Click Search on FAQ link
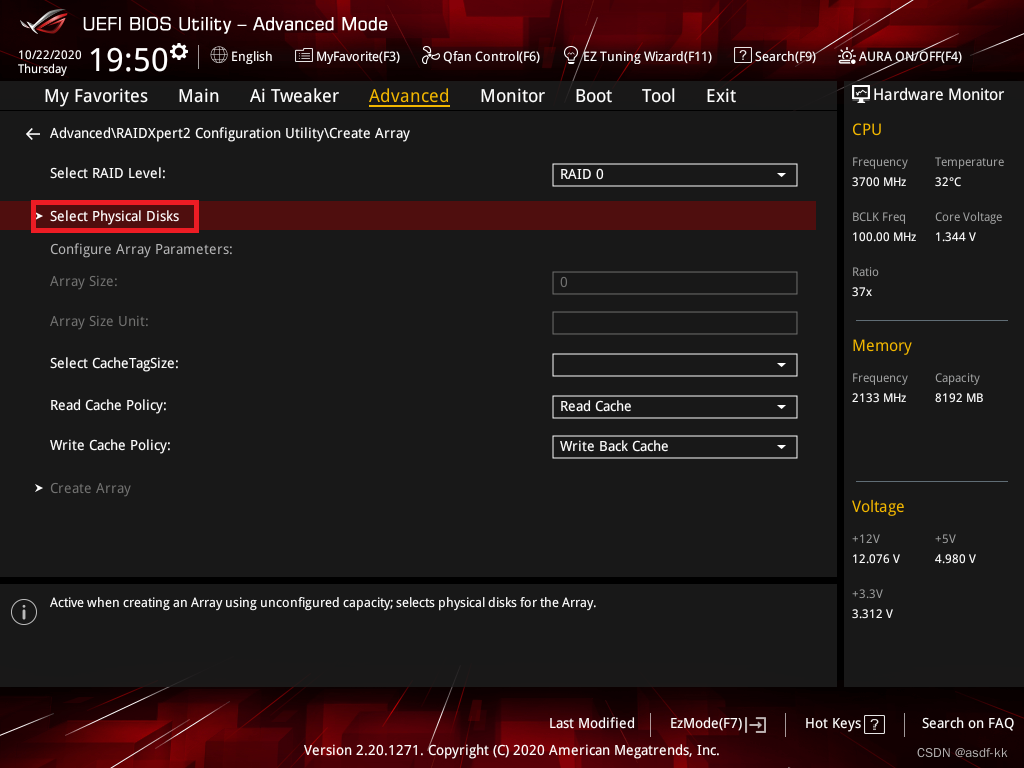This screenshot has width=1024, height=768. (967, 724)
